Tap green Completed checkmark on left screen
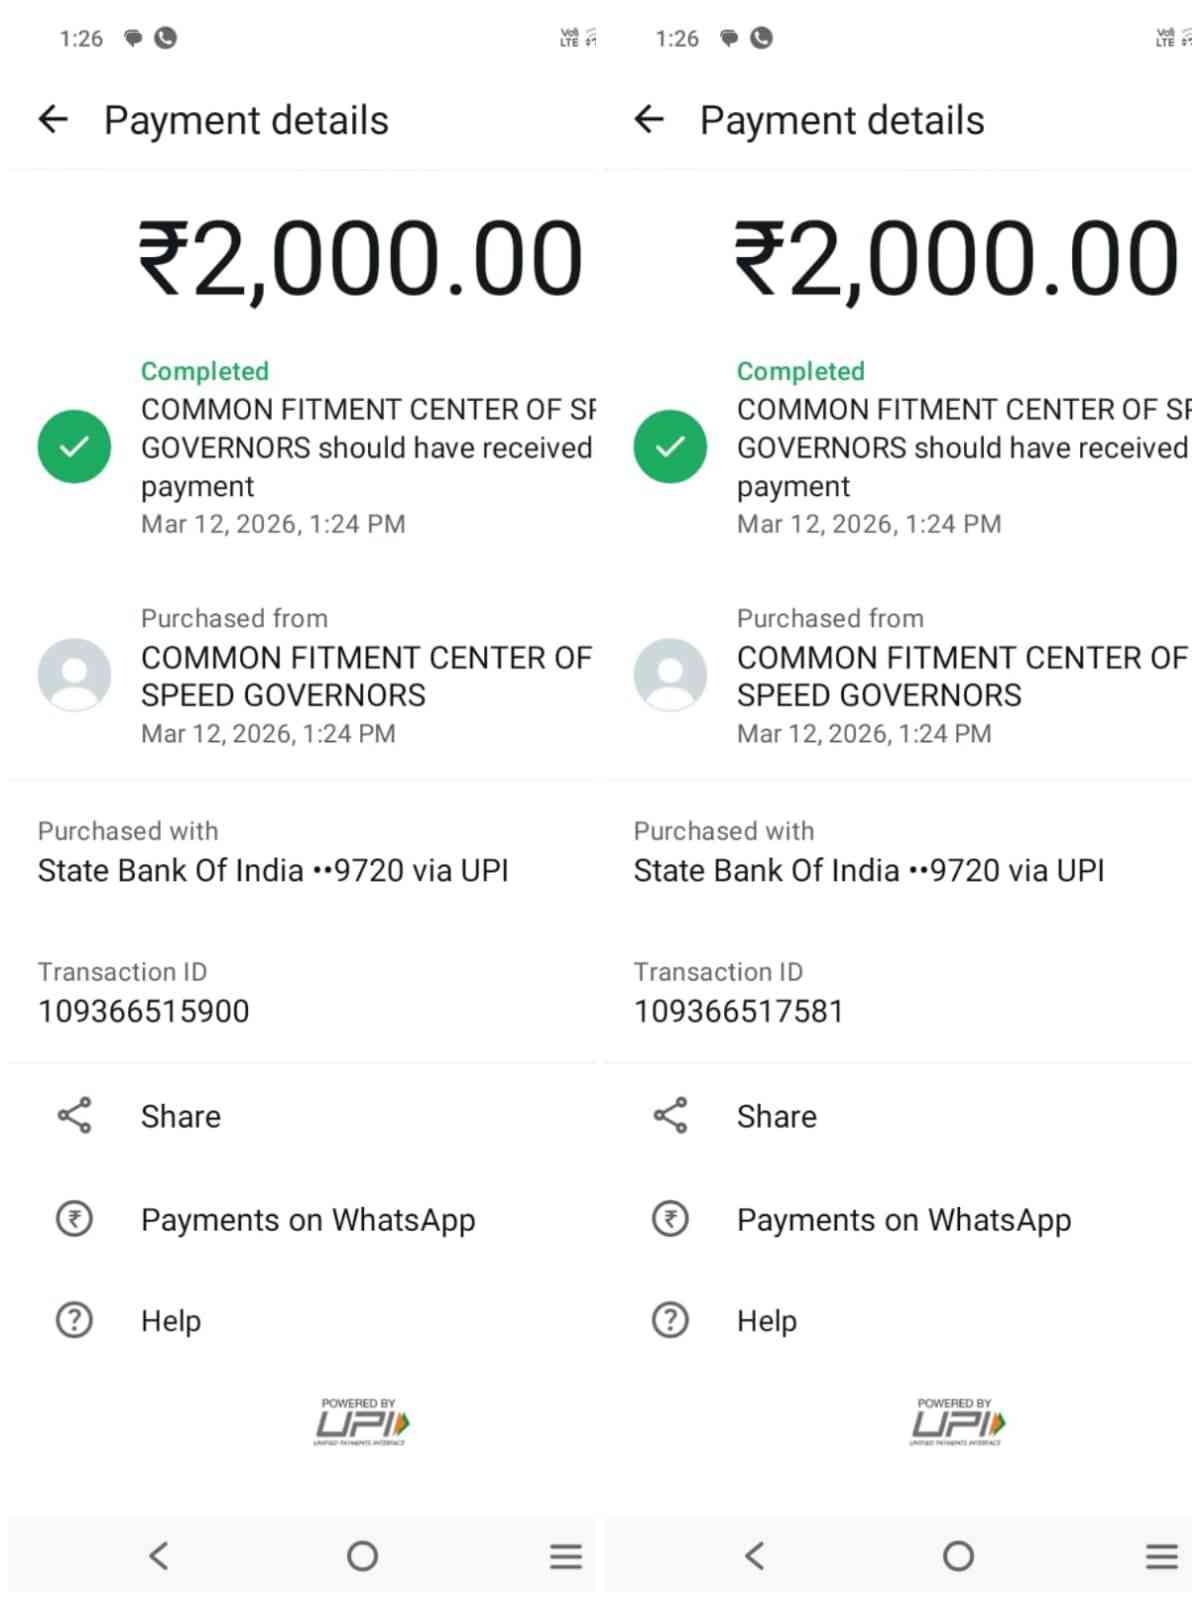The image size is (1200, 1600). click(74, 446)
